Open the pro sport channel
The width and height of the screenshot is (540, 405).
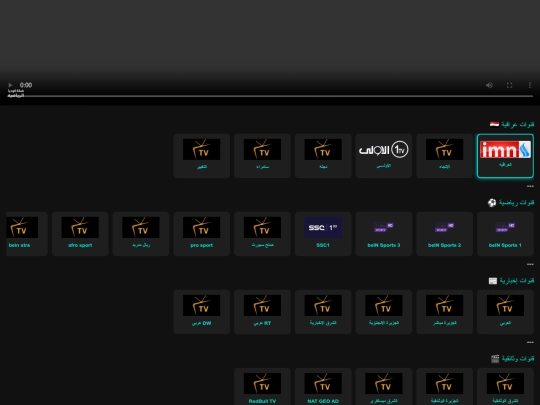[201, 234]
